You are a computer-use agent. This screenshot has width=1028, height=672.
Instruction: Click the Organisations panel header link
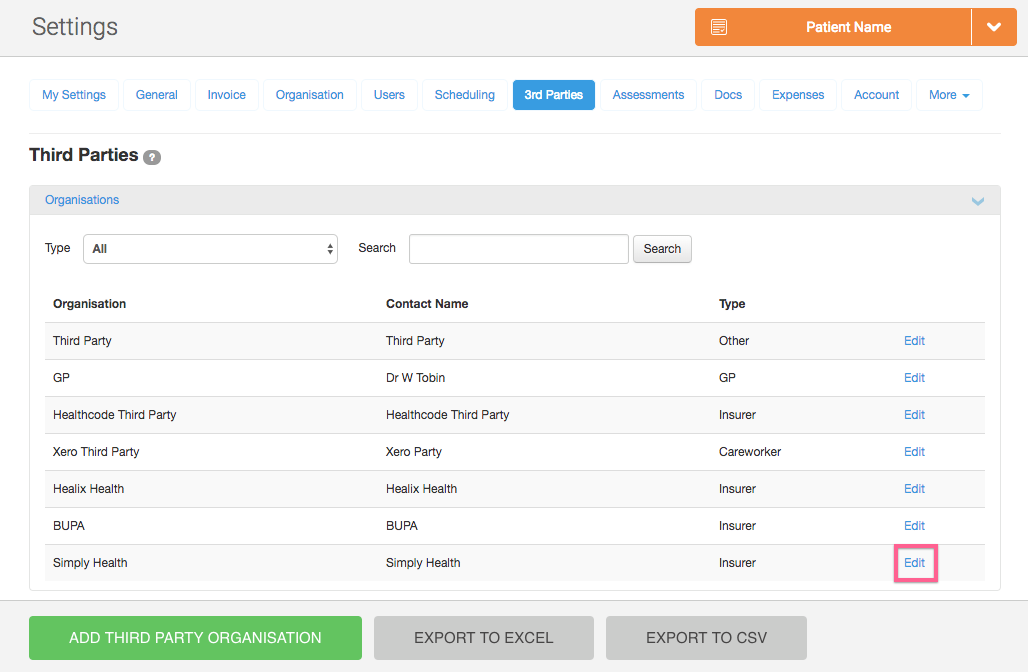tap(82, 200)
